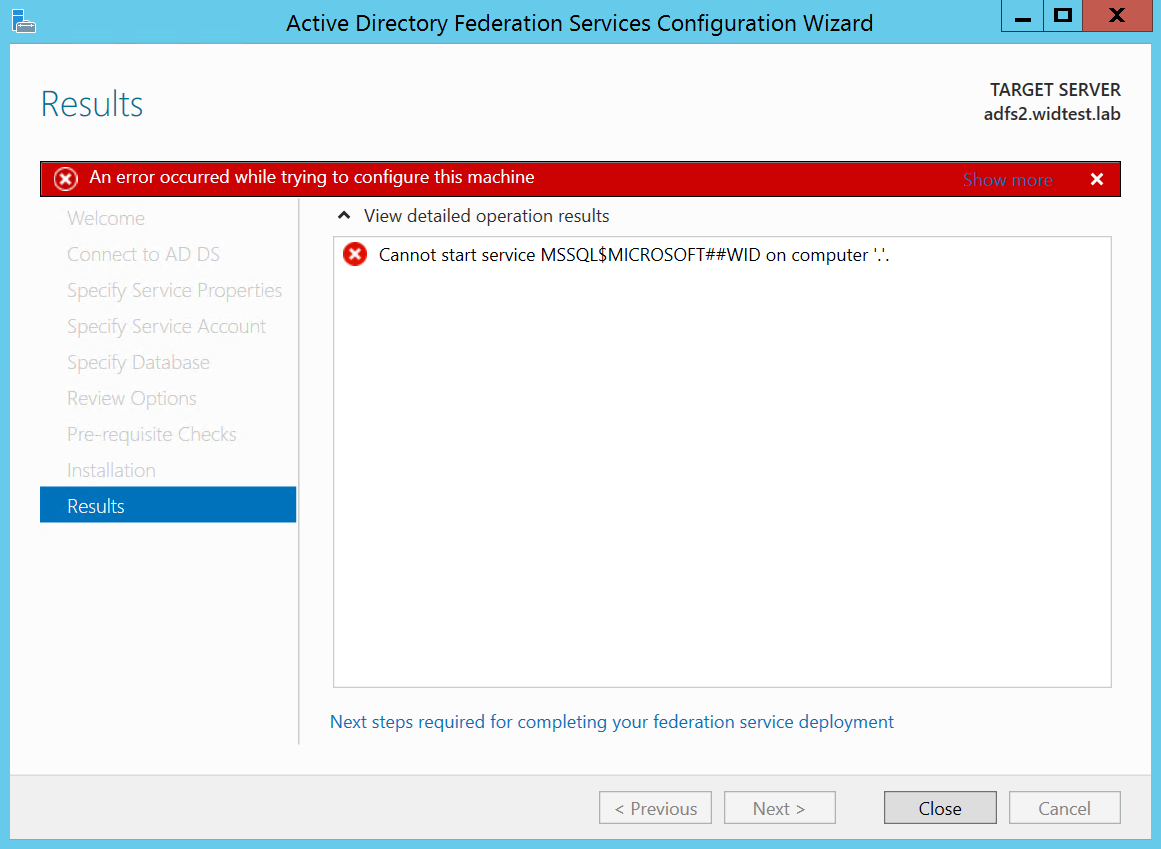The image size is (1161, 849).
Task: Click the red error icon in the banner
Action: click(x=66, y=178)
